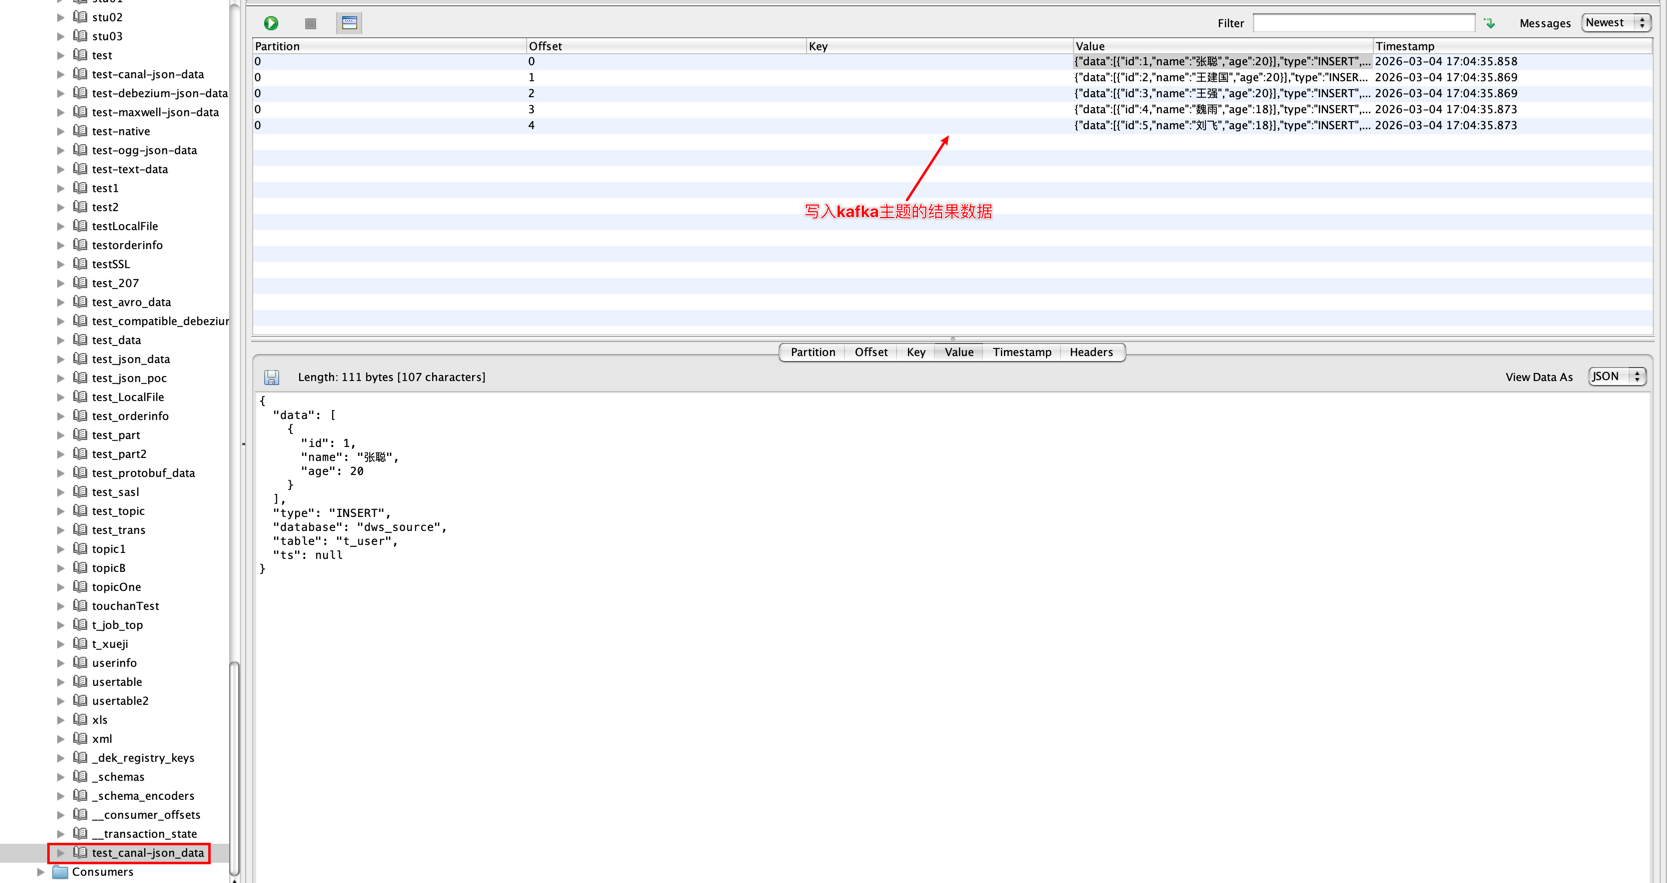Click the topic icon next to userinfo
Viewport: 1667px width, 883px height.
(x=80, y=663)
